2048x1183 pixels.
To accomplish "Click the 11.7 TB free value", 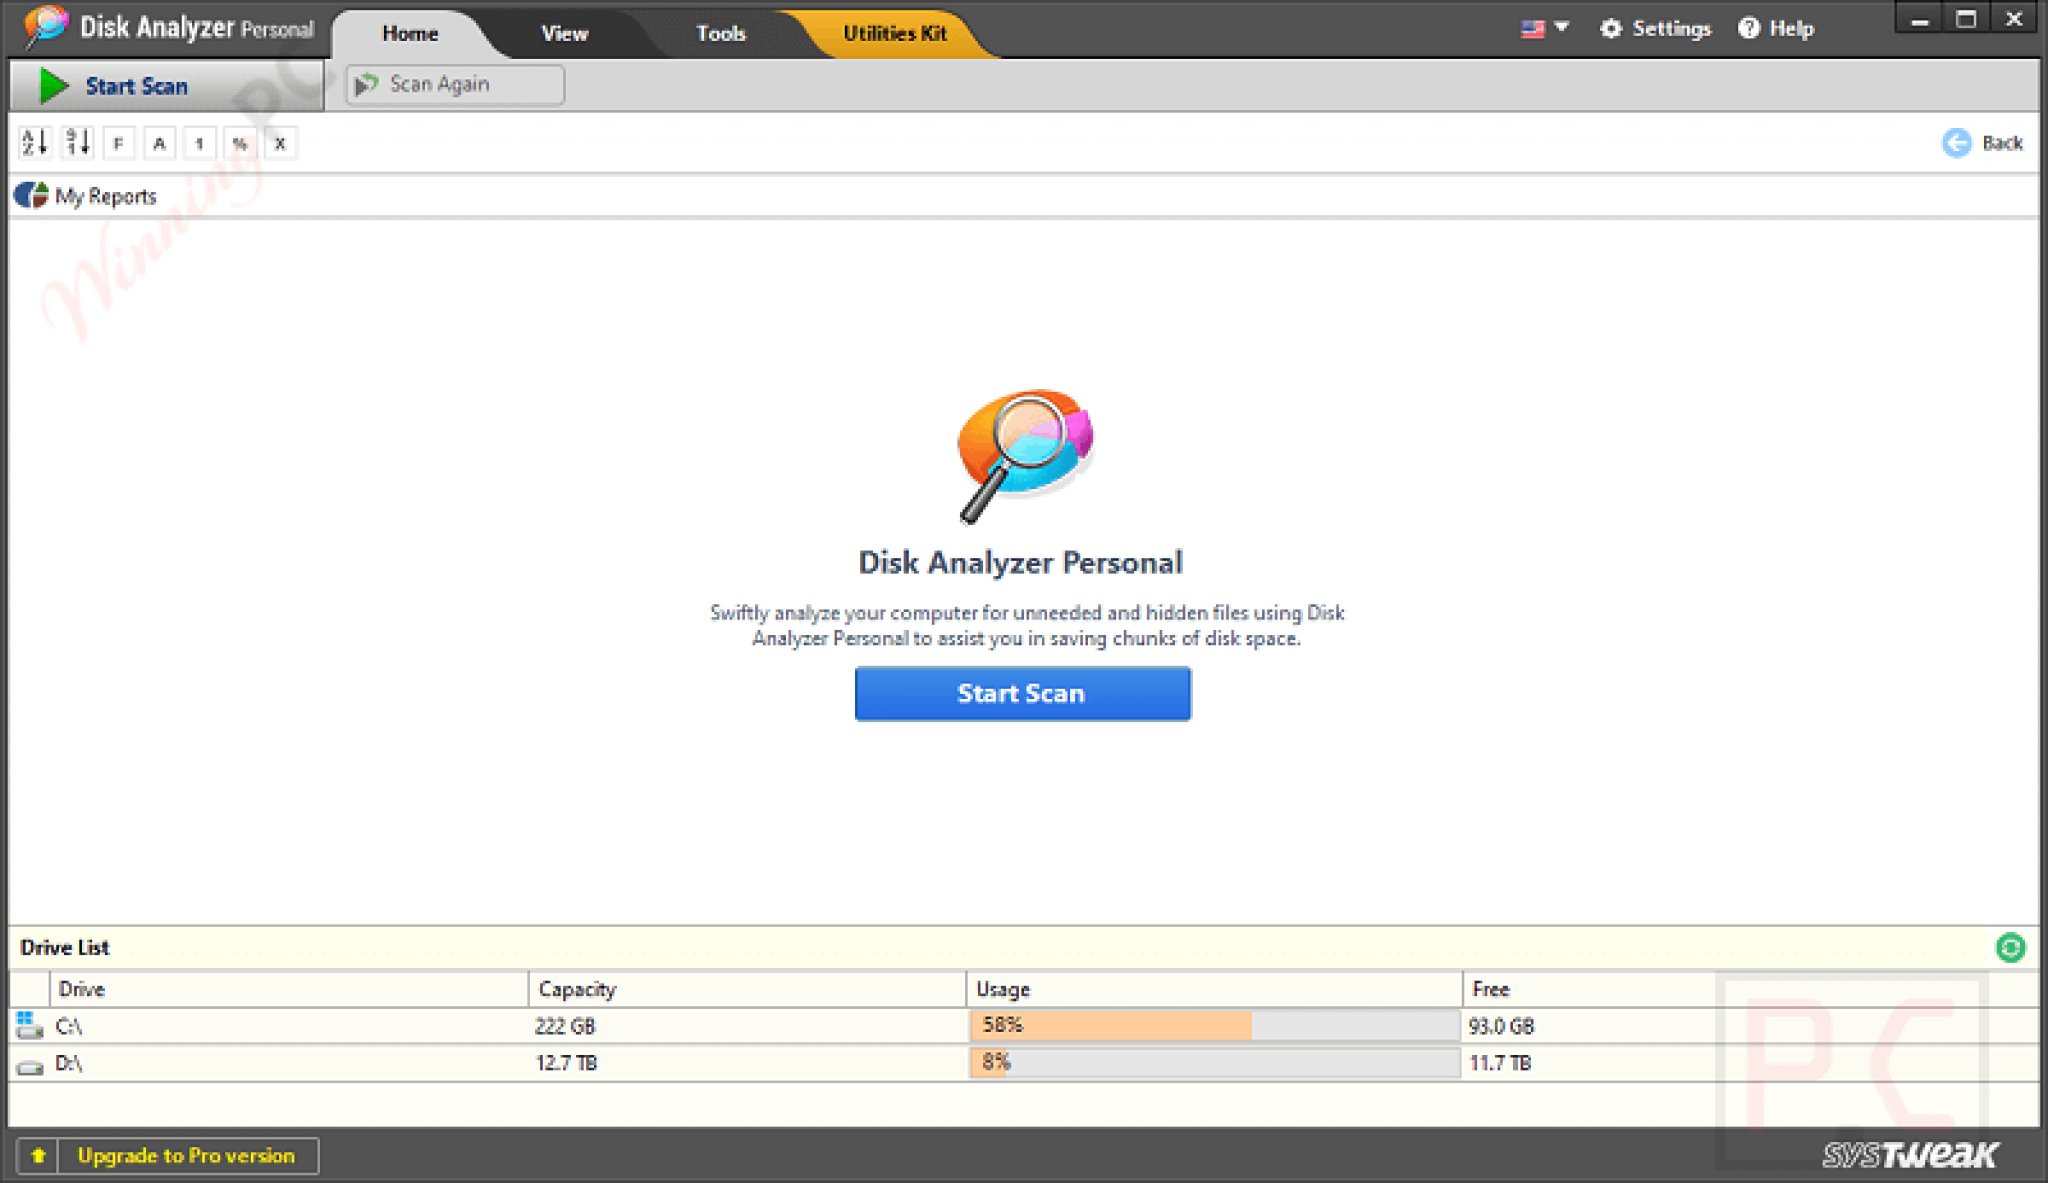I will 1499,1063.
